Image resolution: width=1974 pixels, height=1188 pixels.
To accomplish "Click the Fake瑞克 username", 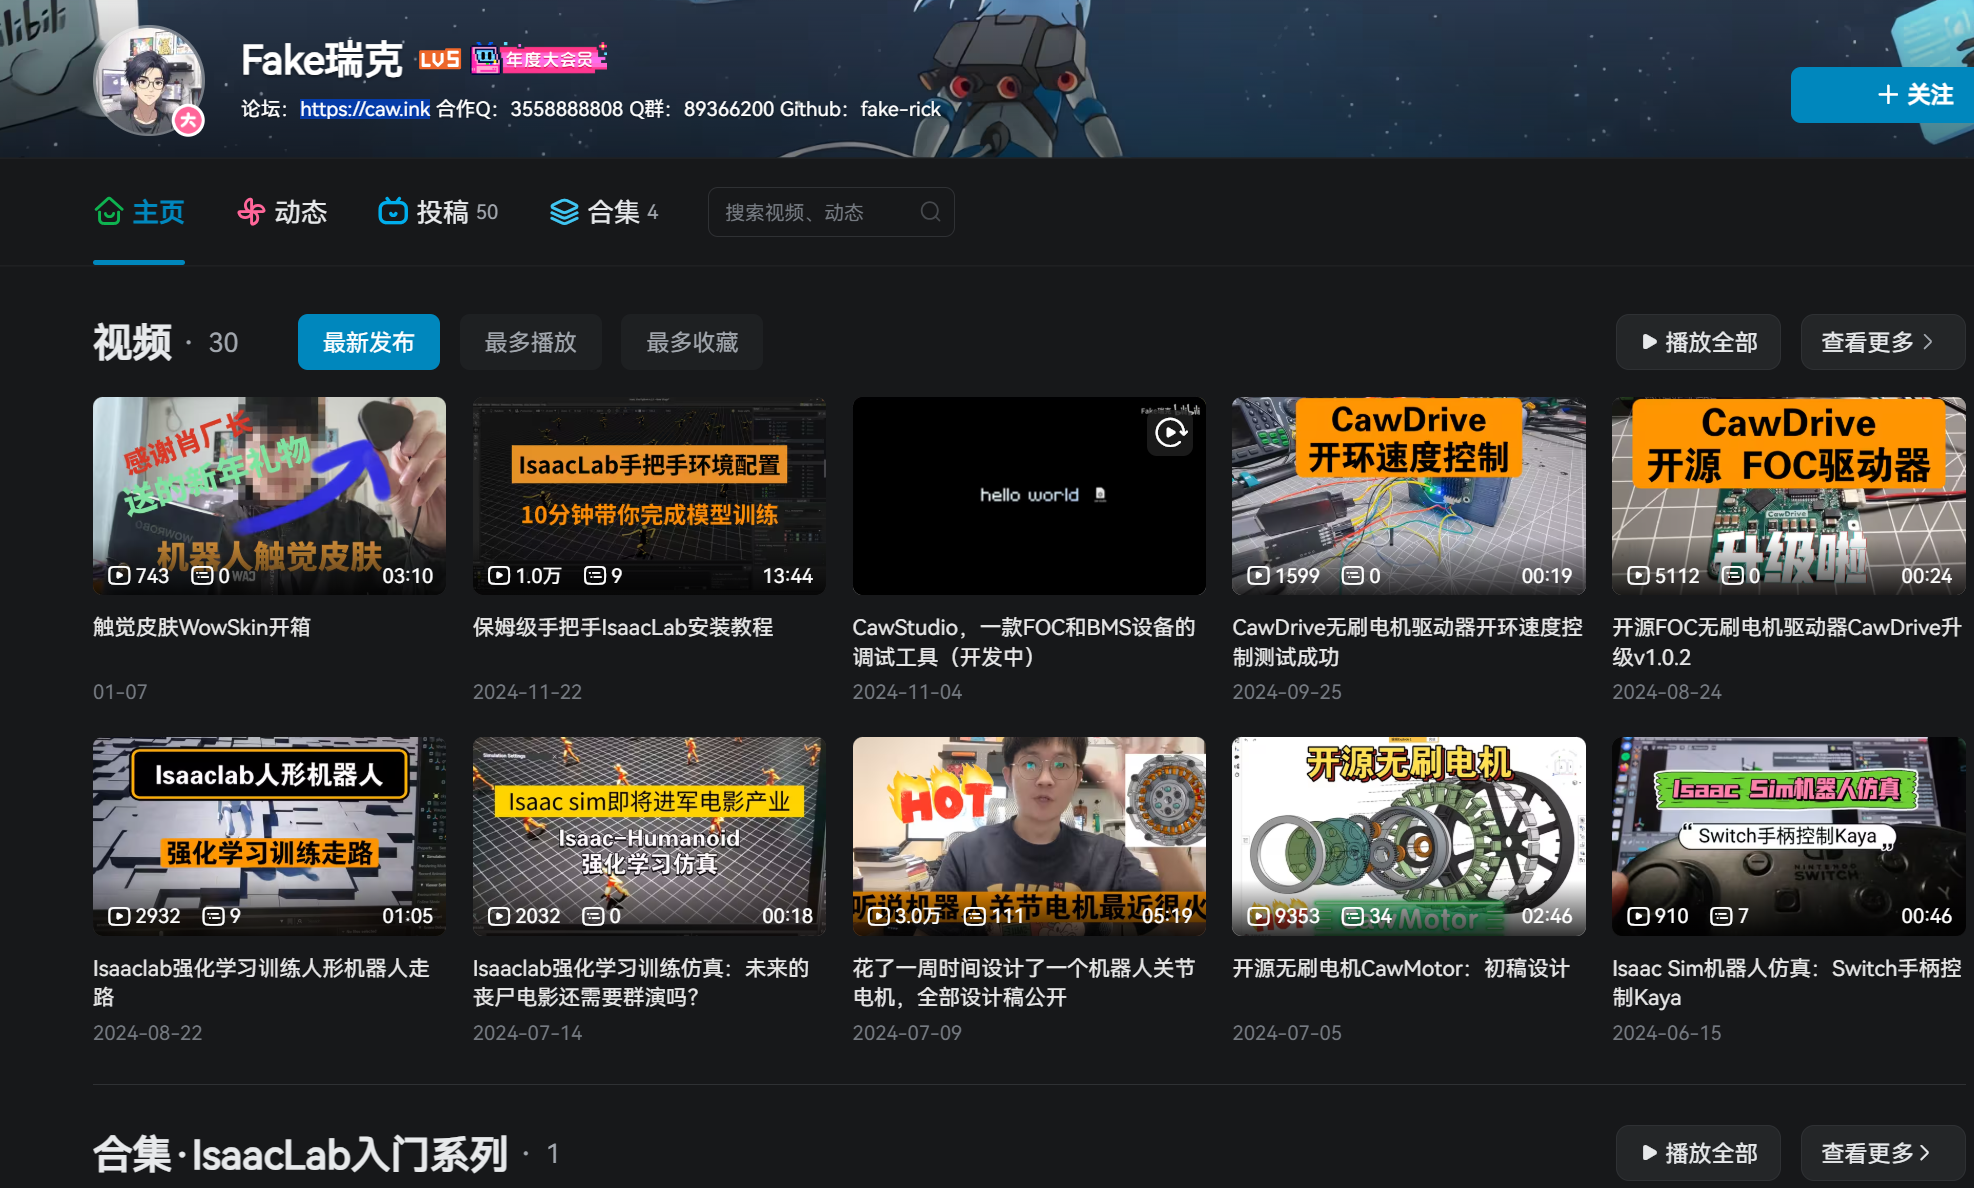I will click(321, 60).
